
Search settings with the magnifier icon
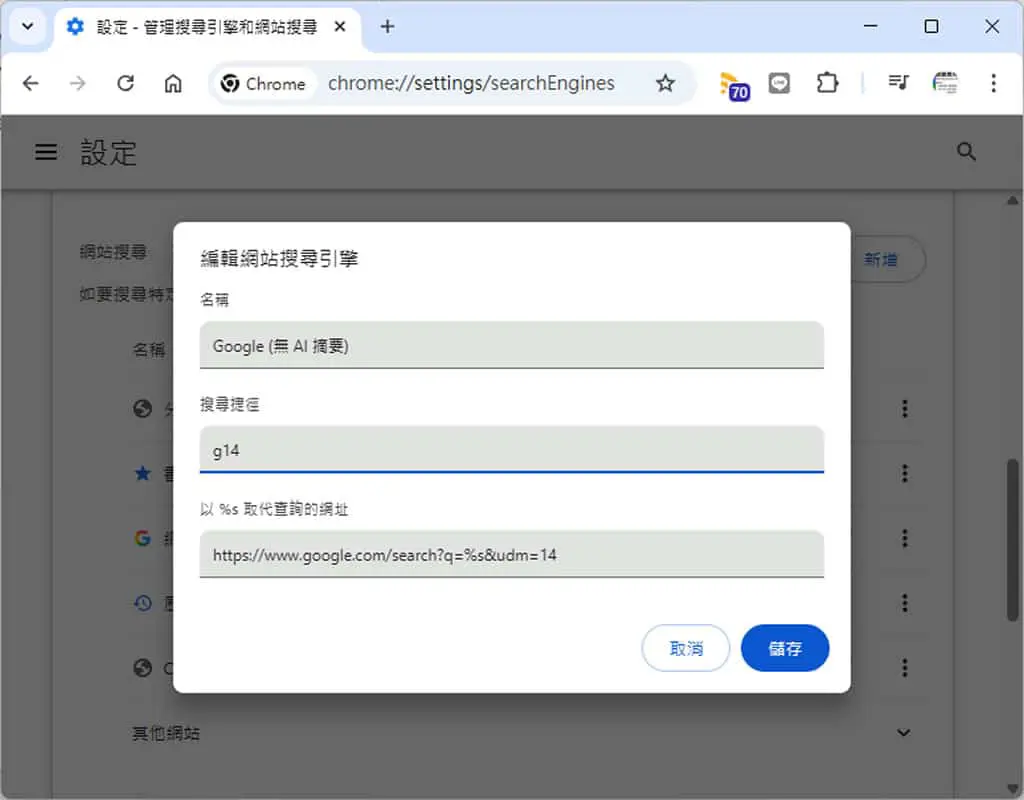[966, 152]
